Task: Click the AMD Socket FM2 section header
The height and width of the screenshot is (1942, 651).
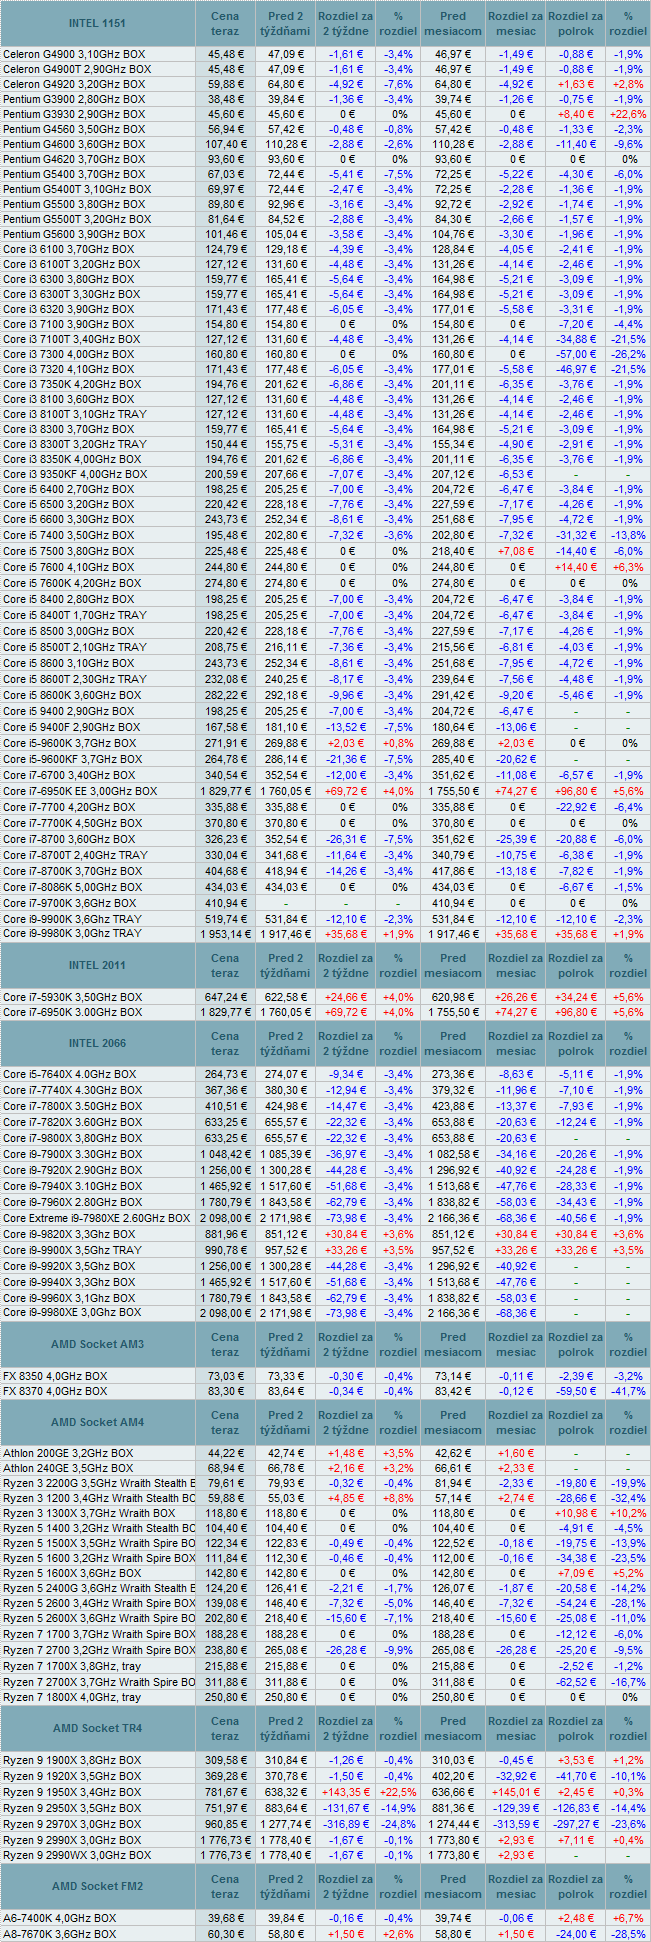Action: 97,1887
